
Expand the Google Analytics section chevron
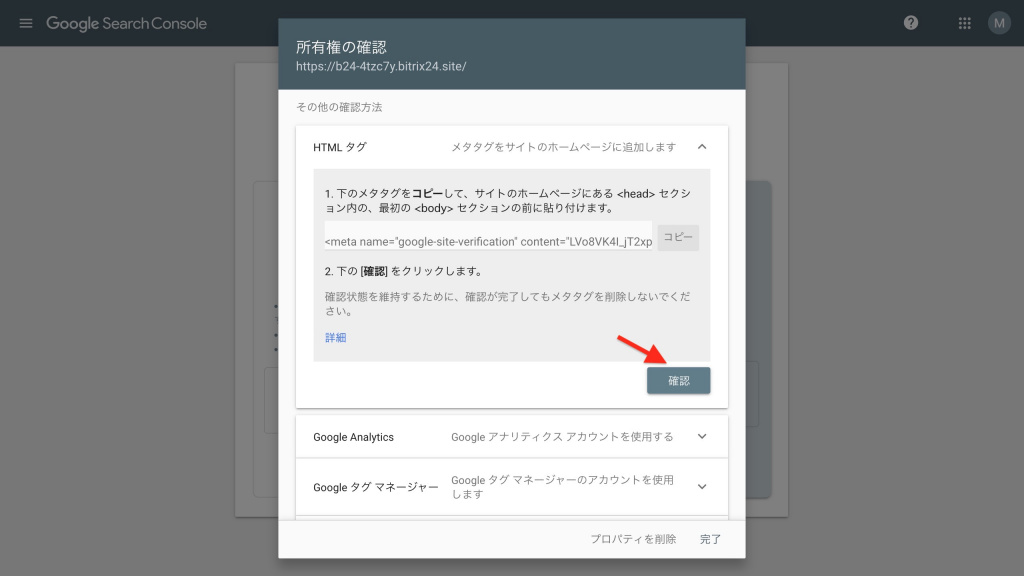(x=701, y=436)
